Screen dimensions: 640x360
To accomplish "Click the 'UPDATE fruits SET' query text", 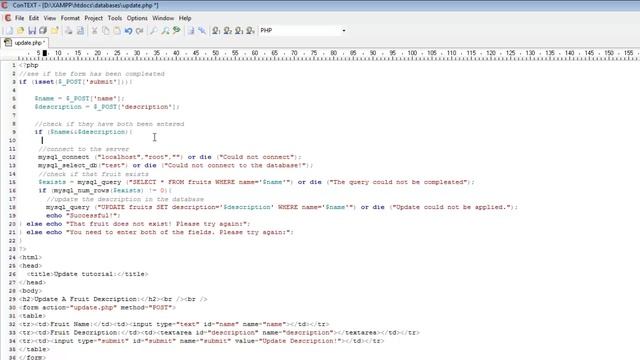I will pyautogui.click(x=134, y=207).
